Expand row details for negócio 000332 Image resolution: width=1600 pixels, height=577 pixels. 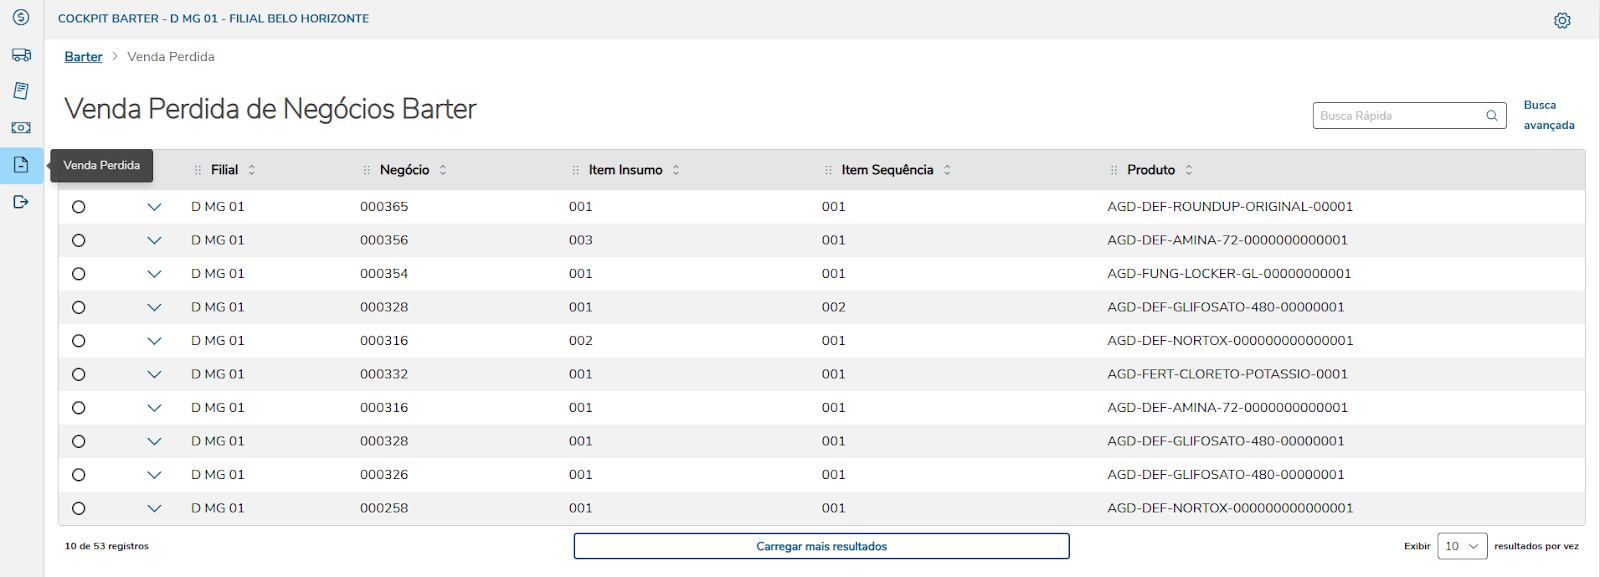154,375
